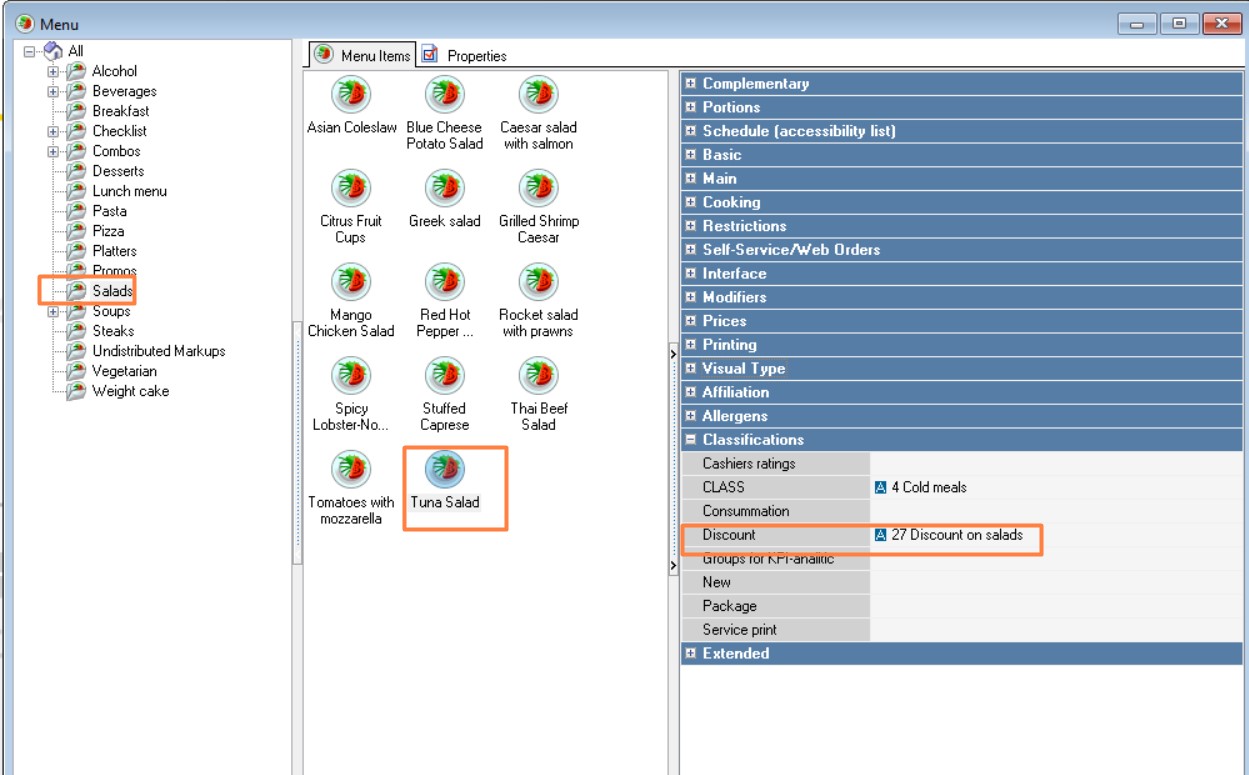Select Caesar salad with salmon icon
The image size is (1249, 775).
[538, 95]
